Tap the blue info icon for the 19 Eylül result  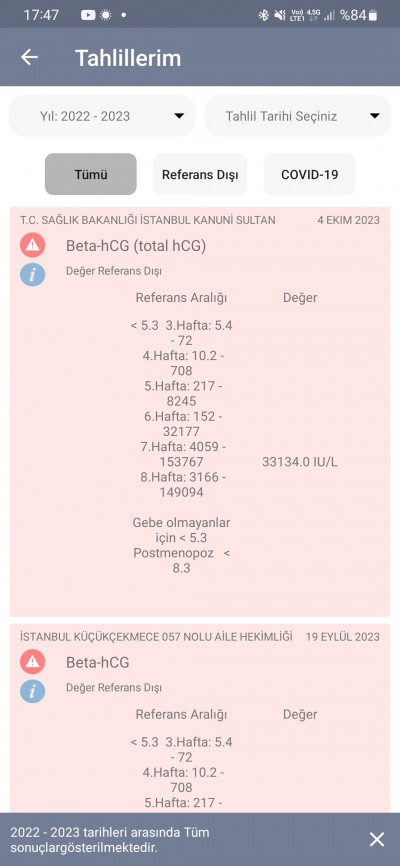[x=33, y=690]
